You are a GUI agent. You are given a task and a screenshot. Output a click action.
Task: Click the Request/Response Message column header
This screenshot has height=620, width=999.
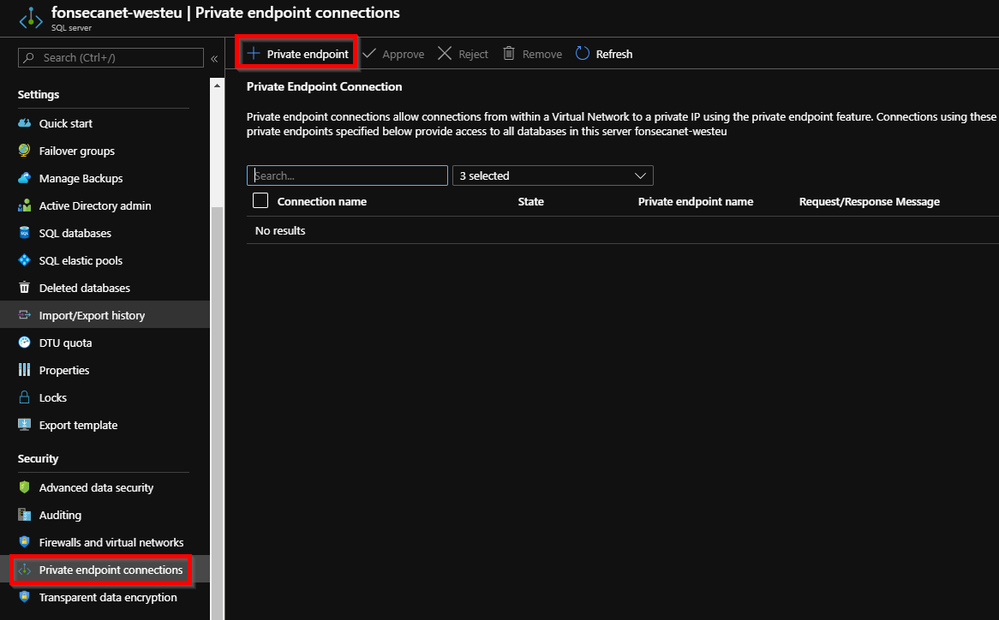(x=870, y=201)
